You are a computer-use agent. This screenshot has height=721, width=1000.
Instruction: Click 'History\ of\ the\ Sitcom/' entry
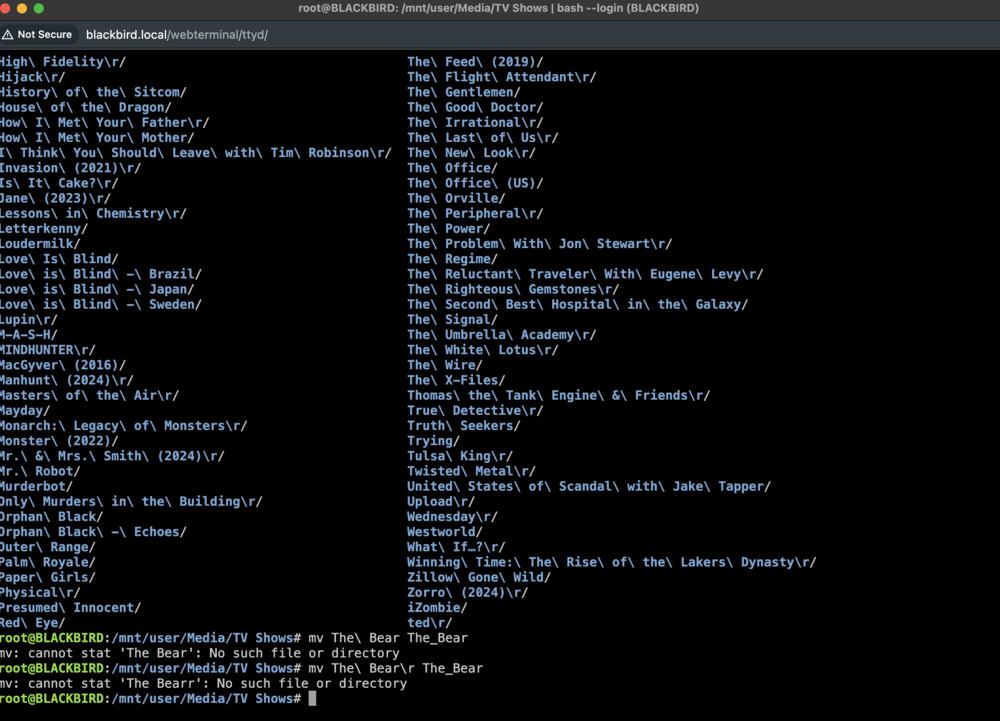(x=93, y=92)
